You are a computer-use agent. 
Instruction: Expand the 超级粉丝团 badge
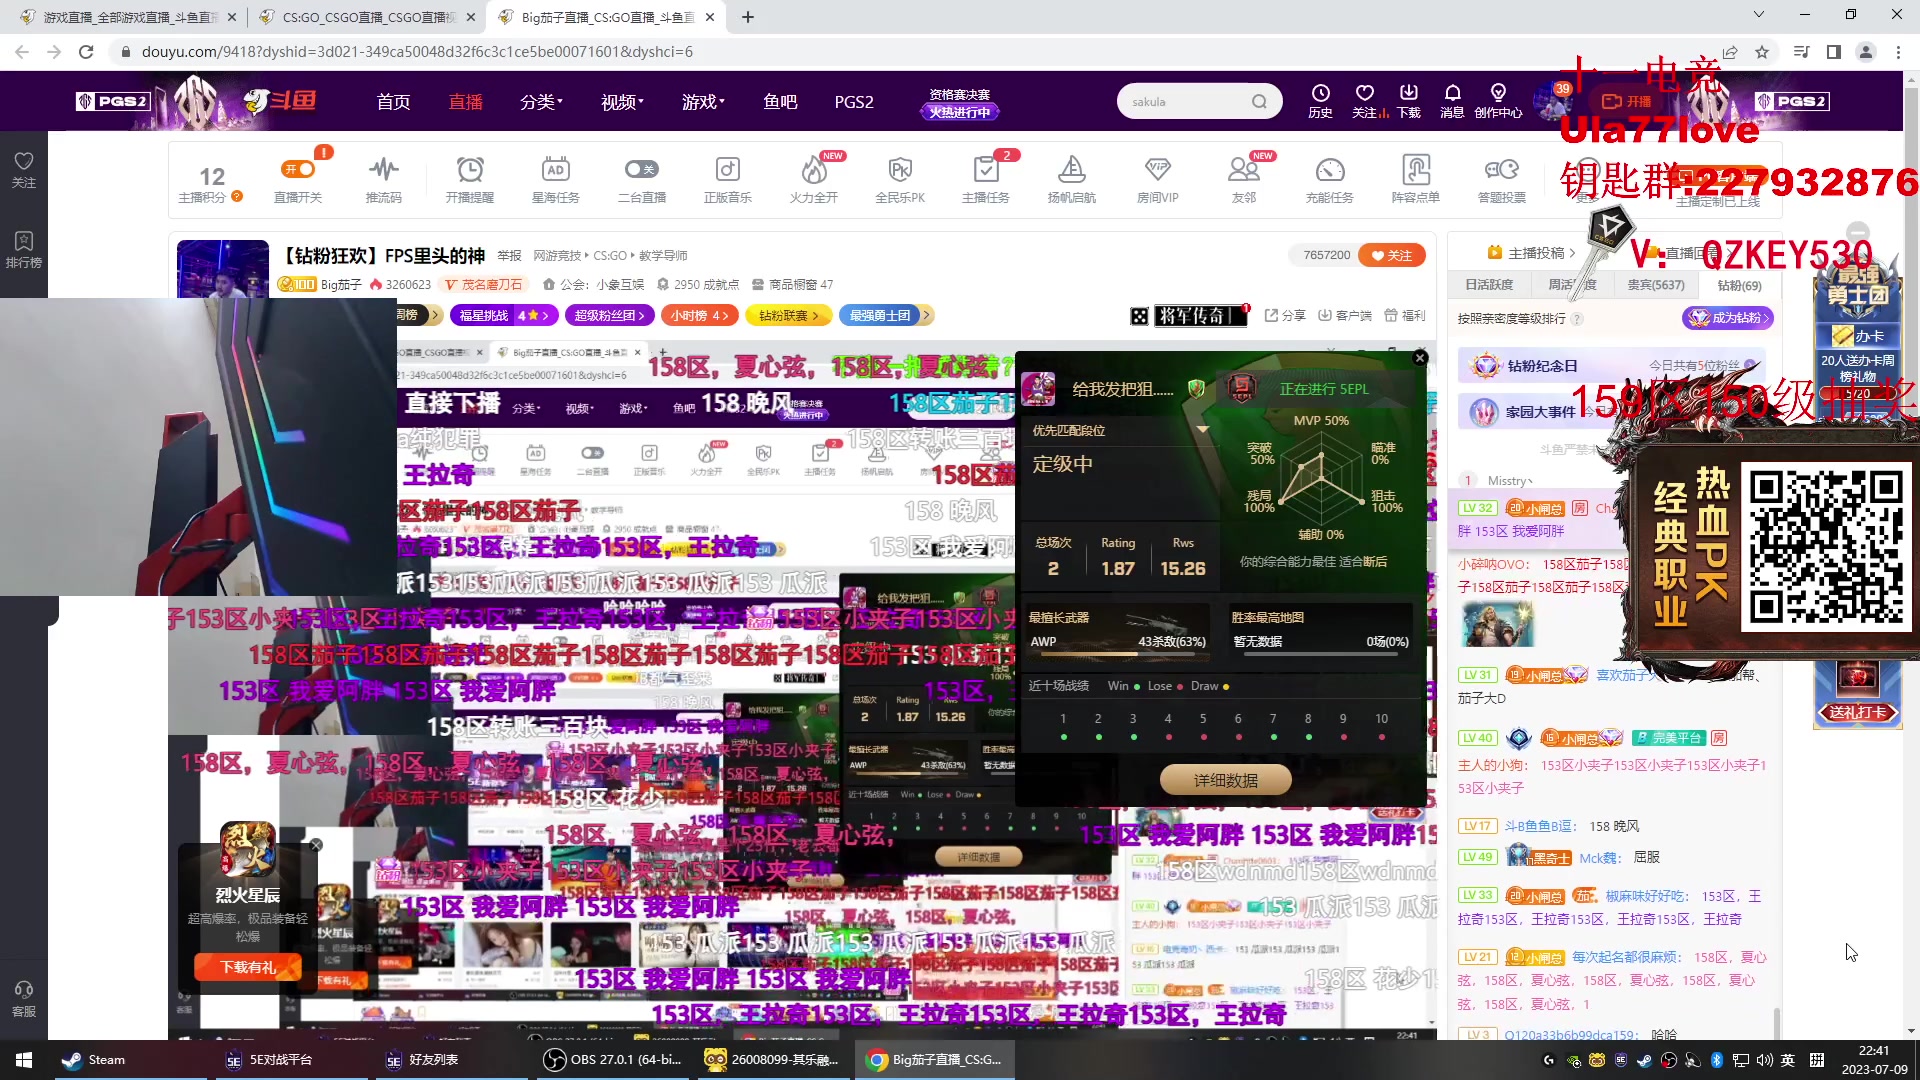tap(609, 315)
